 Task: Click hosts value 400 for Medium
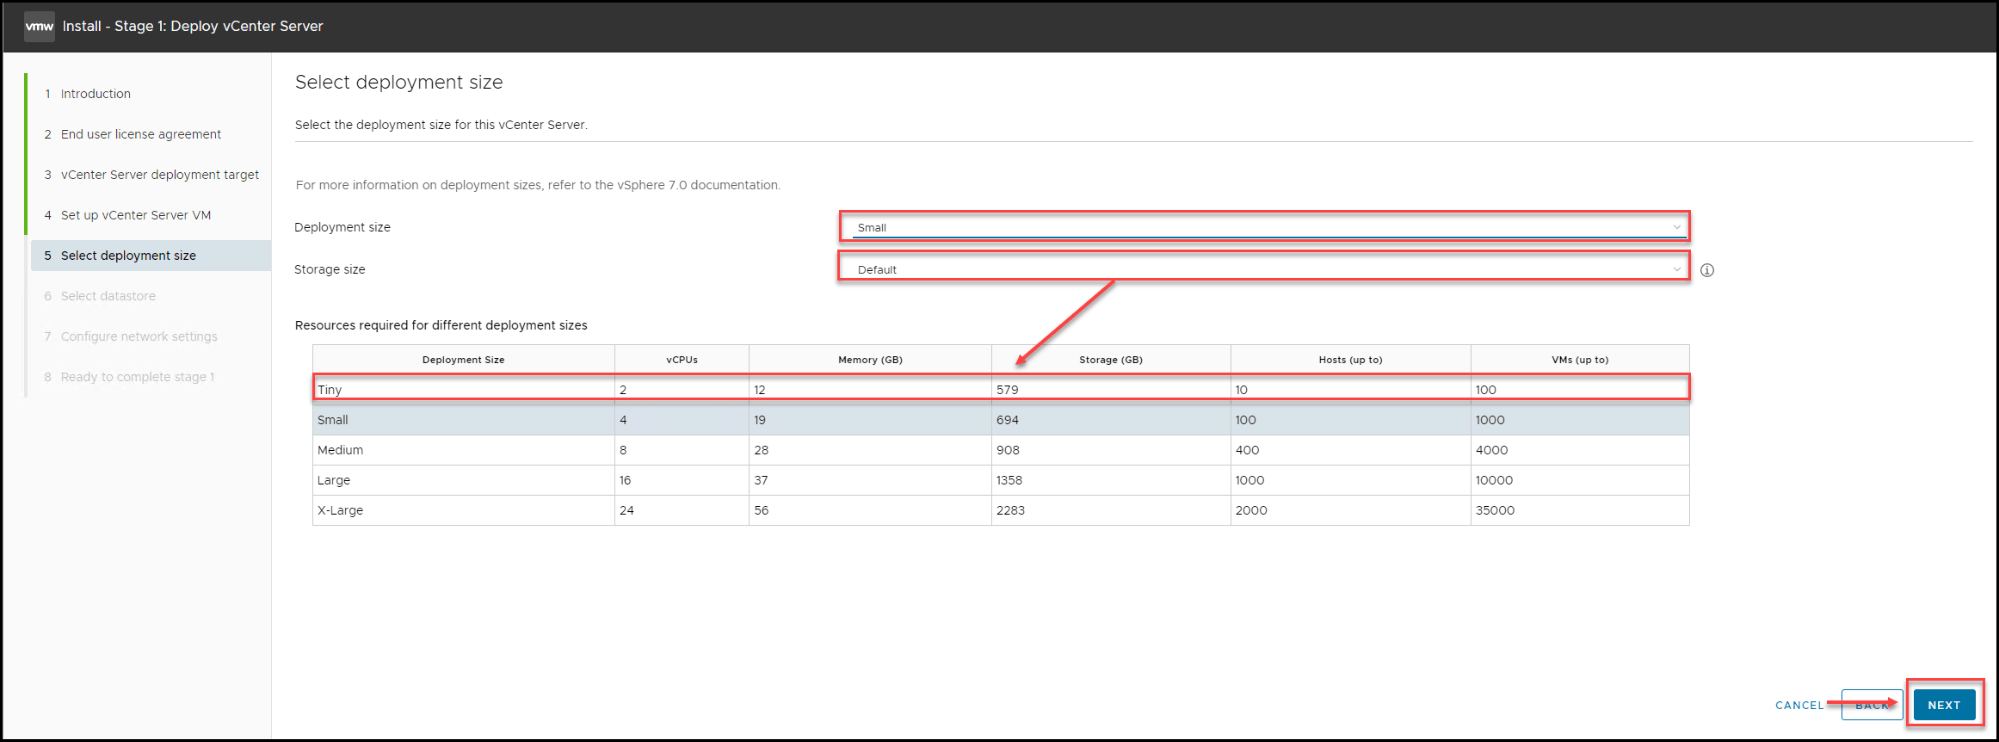click(1247, 450)
